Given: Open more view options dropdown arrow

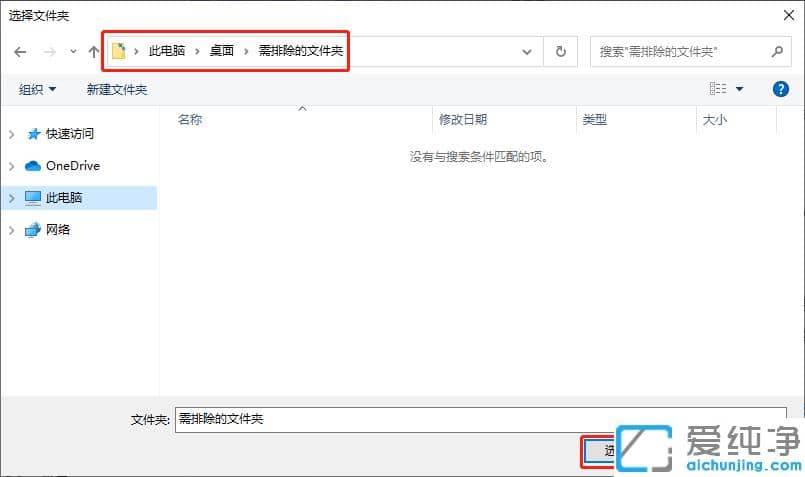Looking at the screenshot, I should click(x=739, y=89).
